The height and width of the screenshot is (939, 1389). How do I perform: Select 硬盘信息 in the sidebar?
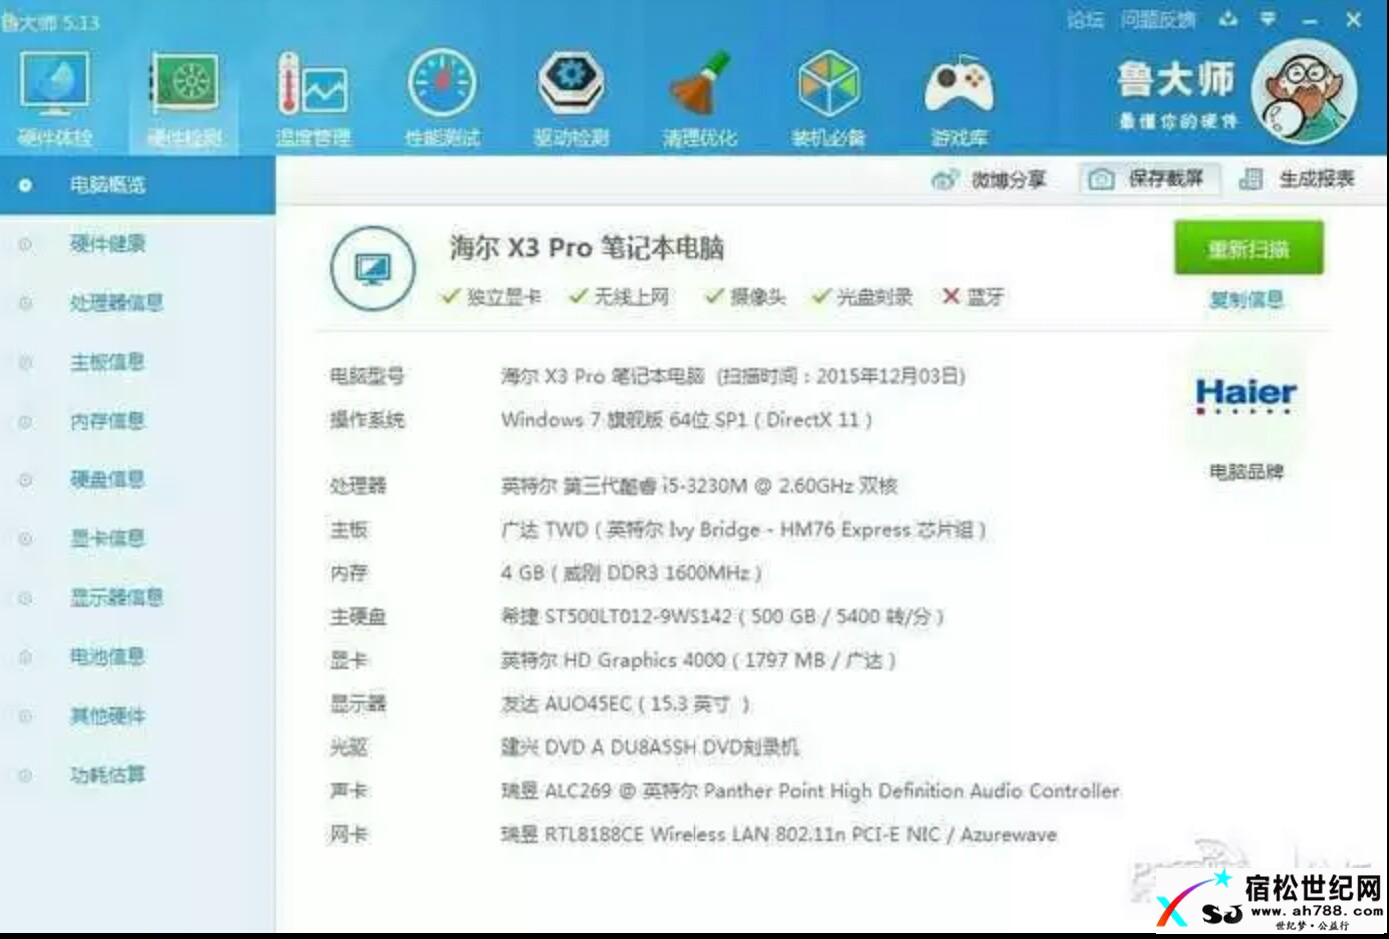[108, 480]
